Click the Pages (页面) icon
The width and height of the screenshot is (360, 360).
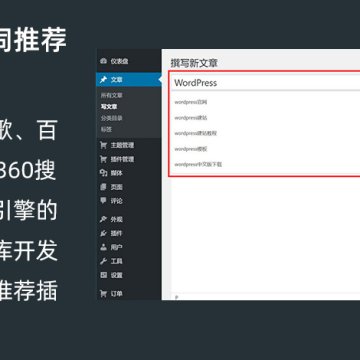coord(104,187)
